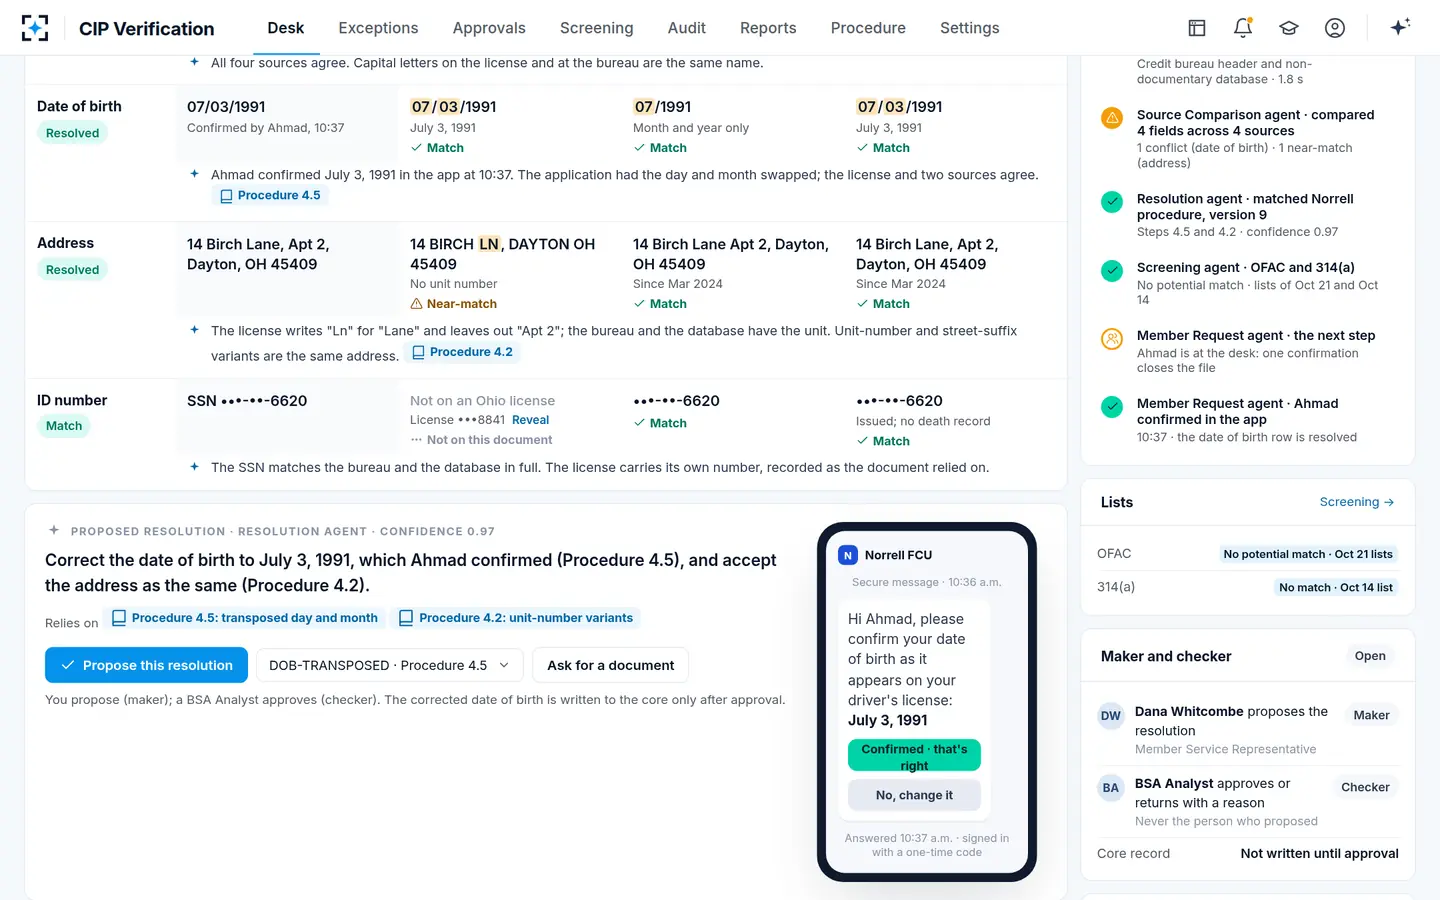Open DOB-TRANSPOSED Procedure 4.5 dropdown

pos(389,665)
